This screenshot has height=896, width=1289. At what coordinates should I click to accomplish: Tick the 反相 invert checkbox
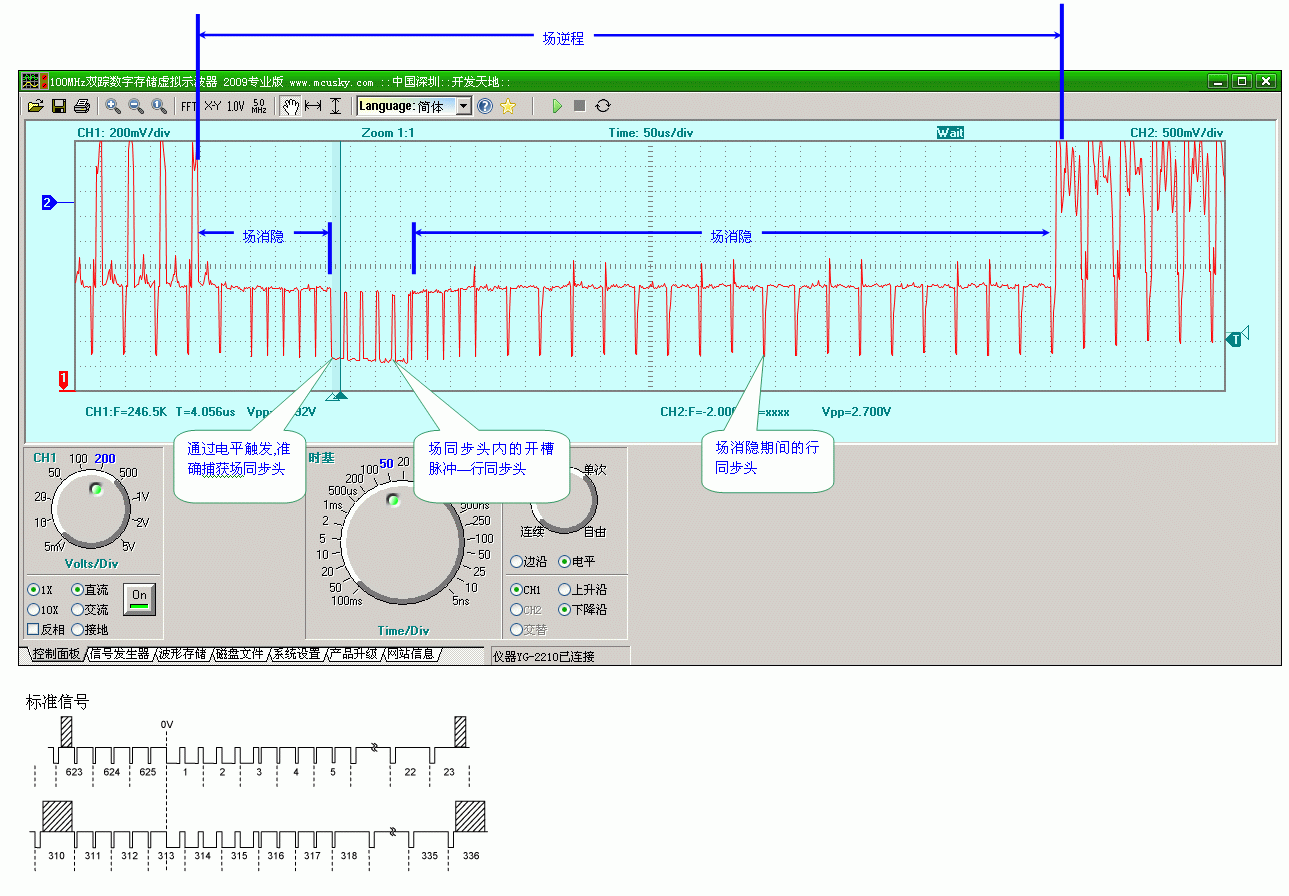33,630
